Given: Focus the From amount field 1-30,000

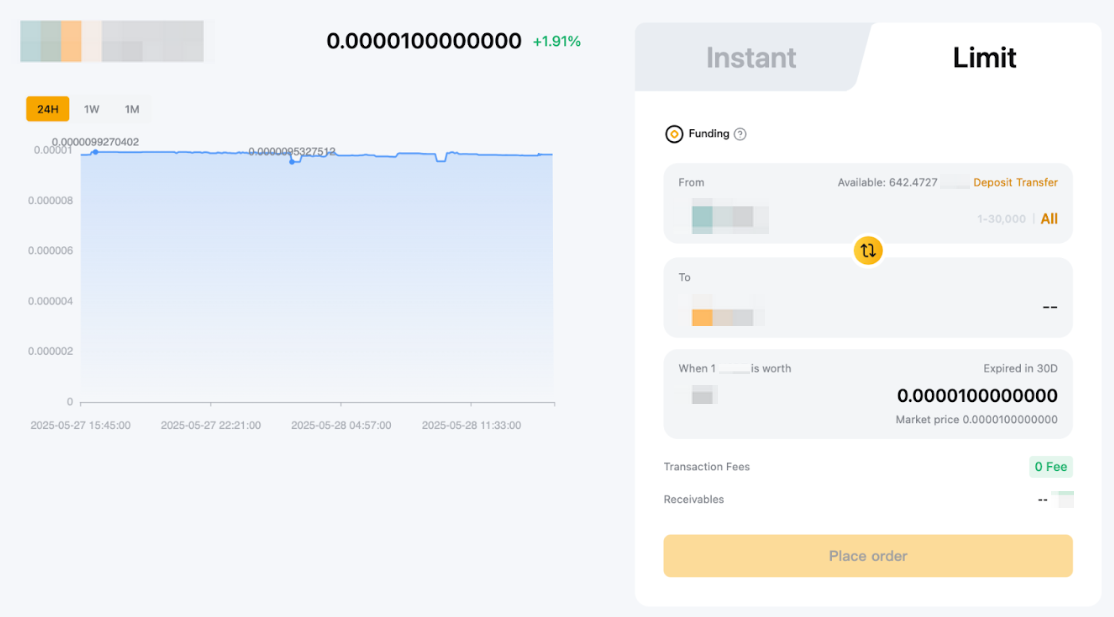Looking at the screenshot, I should pos(1000,219).
